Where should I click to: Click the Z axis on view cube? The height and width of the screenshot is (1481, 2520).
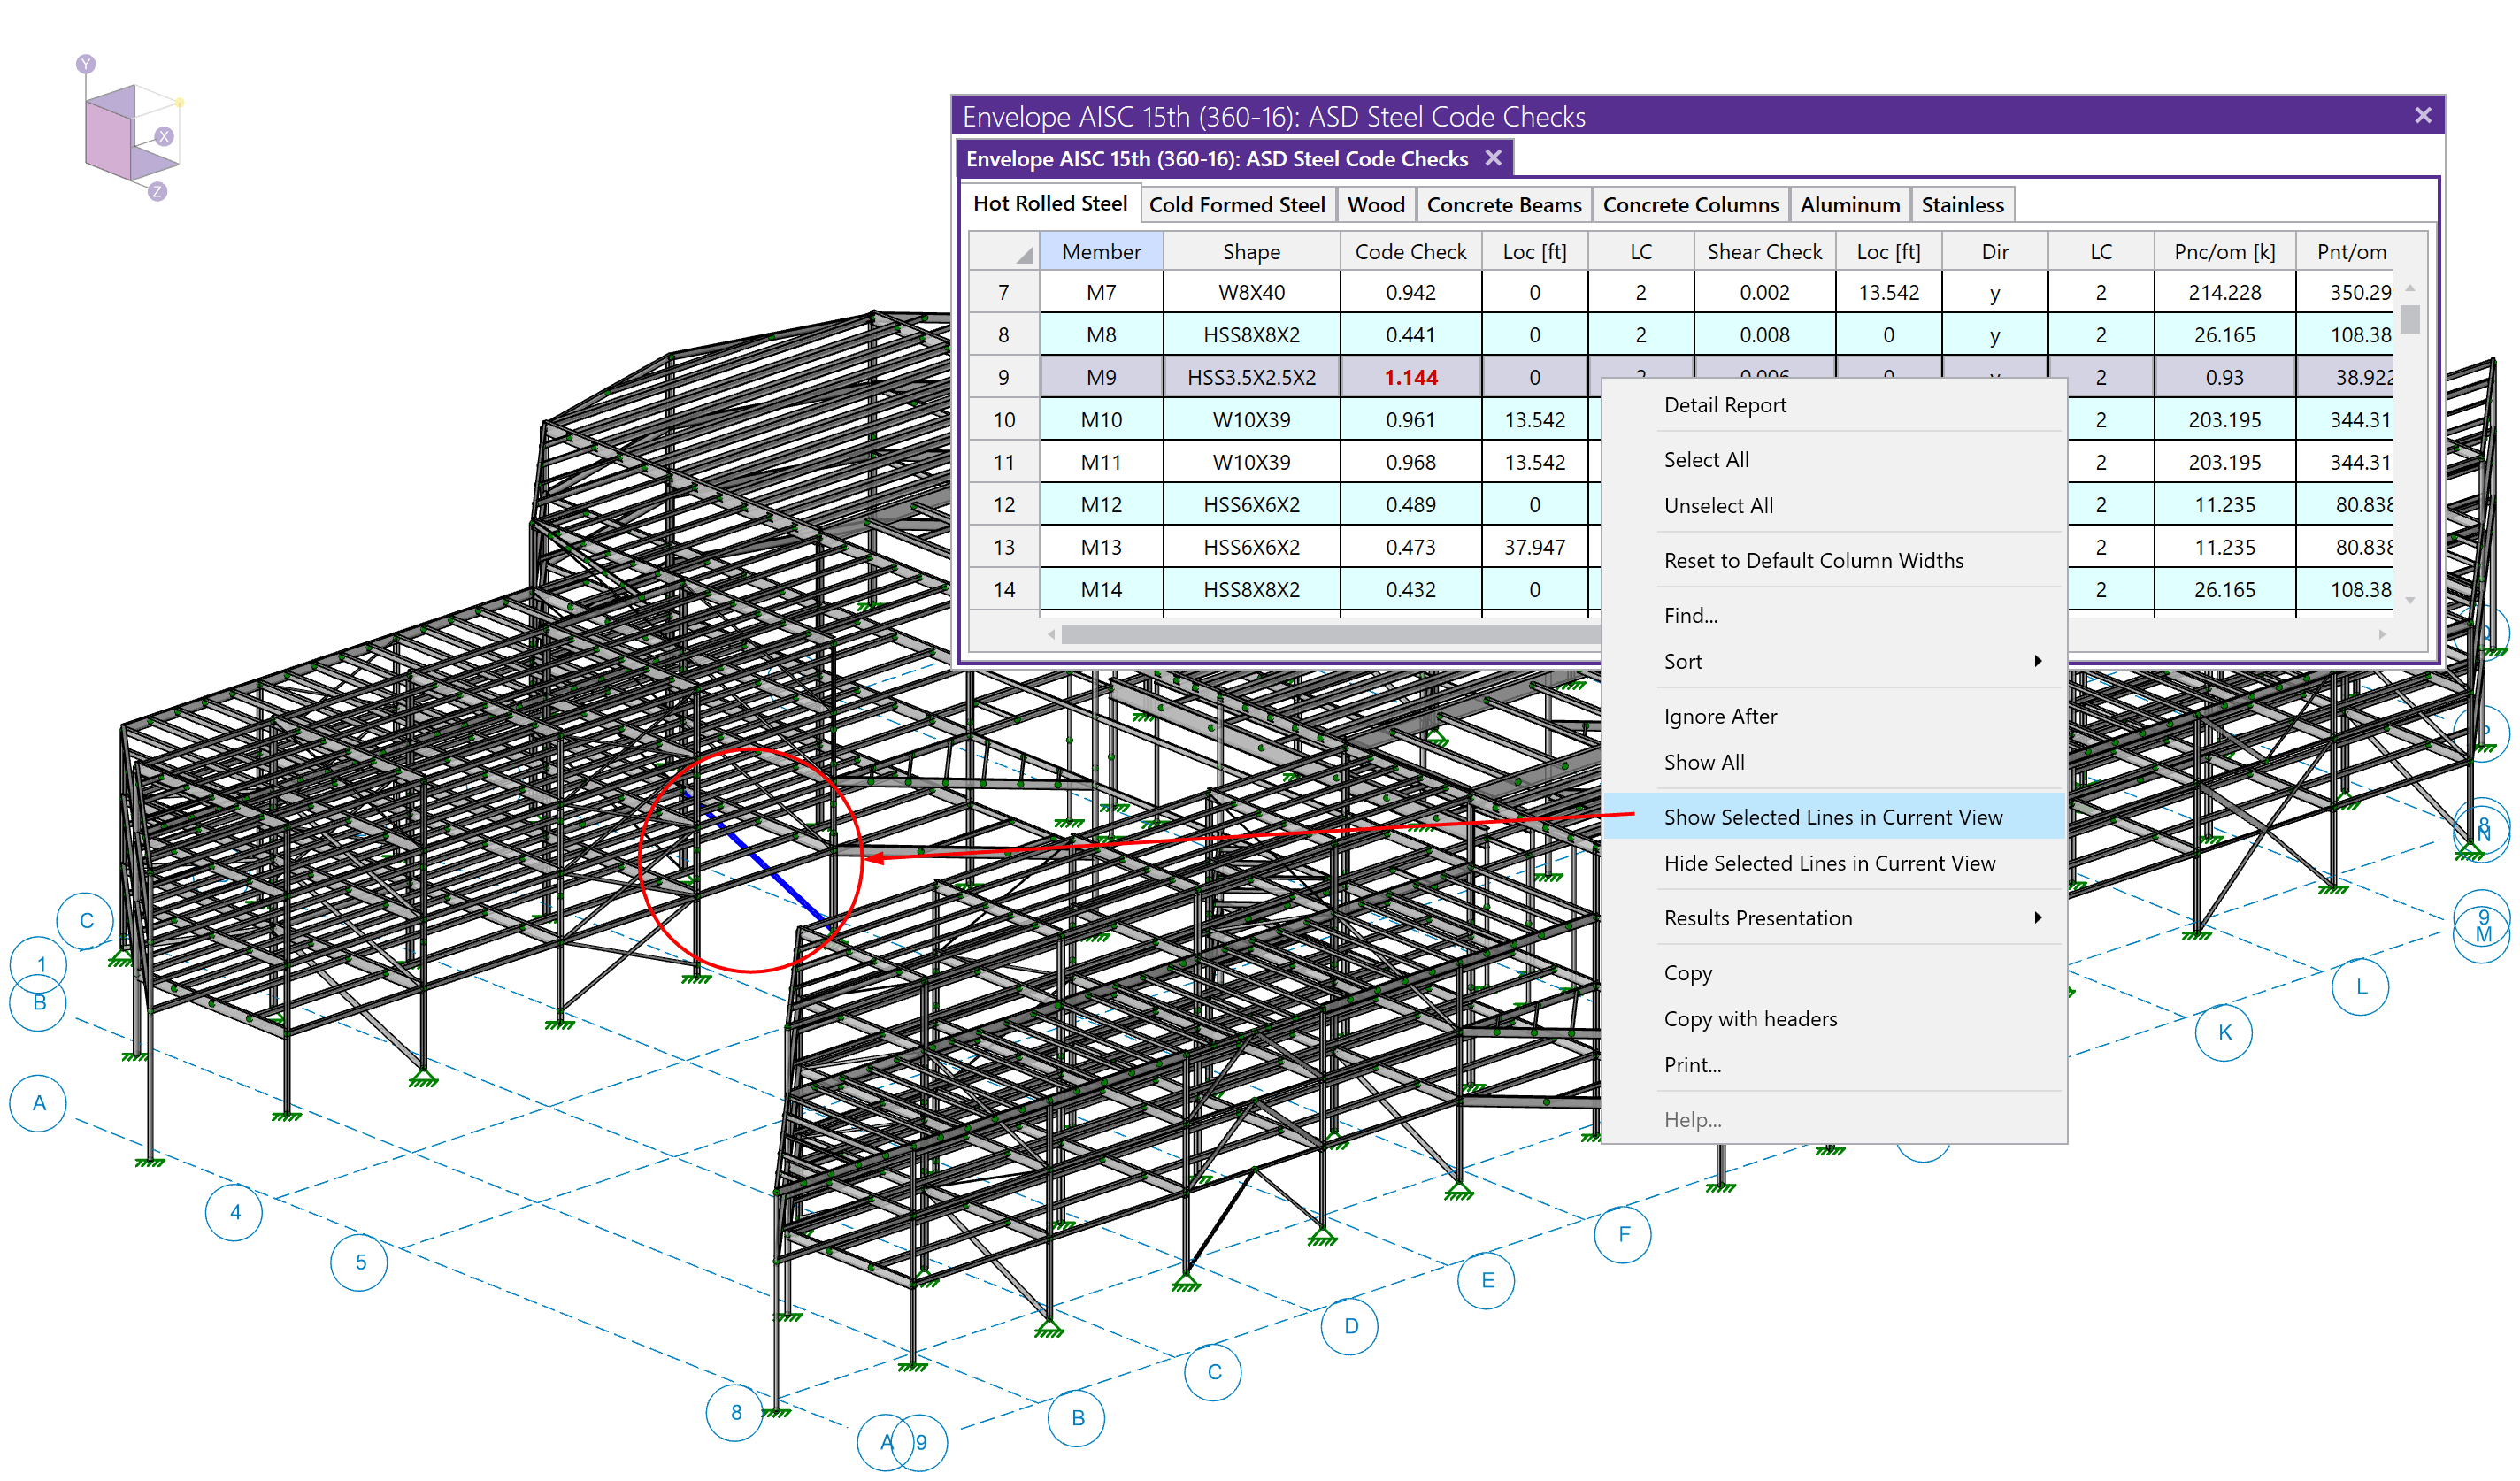[157, 191]
